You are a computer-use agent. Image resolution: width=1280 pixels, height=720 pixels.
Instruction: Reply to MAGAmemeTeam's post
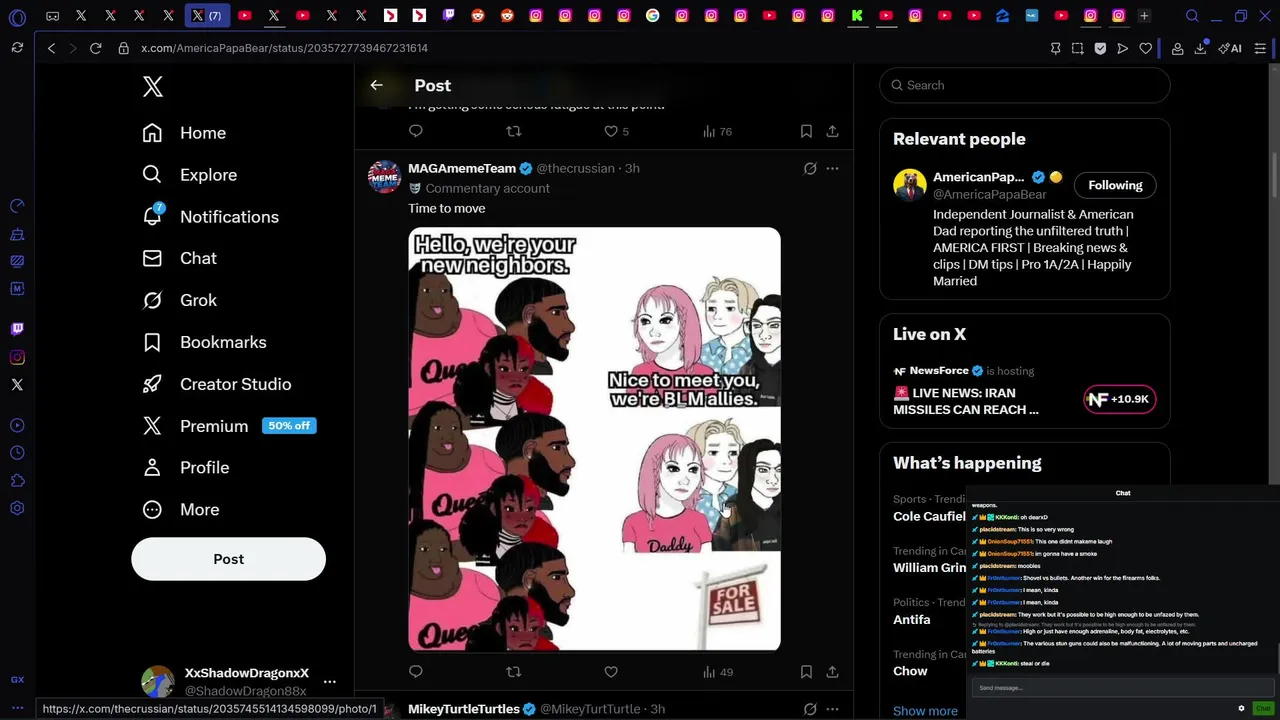[x=416, y=672]
